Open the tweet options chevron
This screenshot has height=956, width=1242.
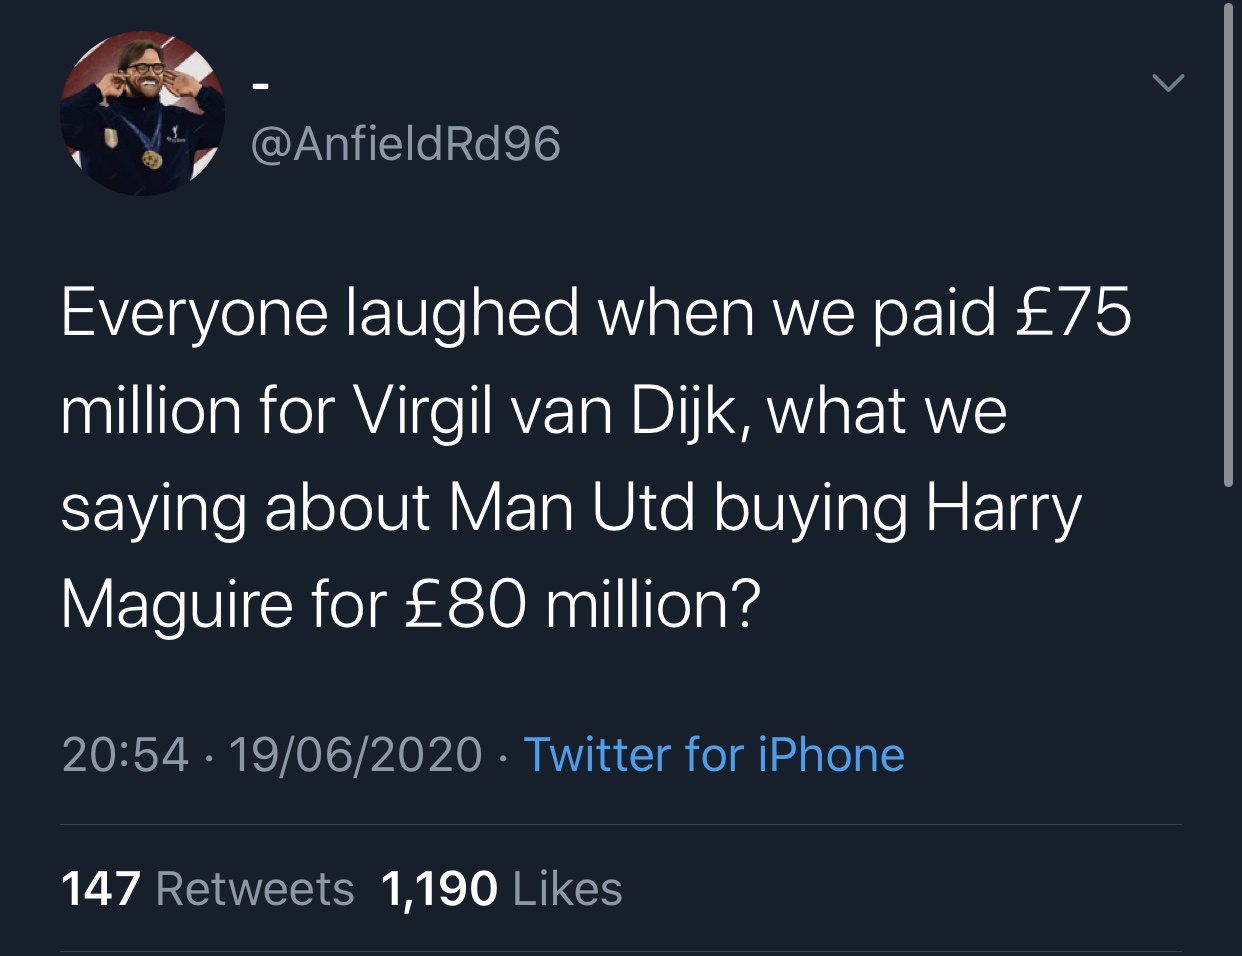[x=1168, y=83]
